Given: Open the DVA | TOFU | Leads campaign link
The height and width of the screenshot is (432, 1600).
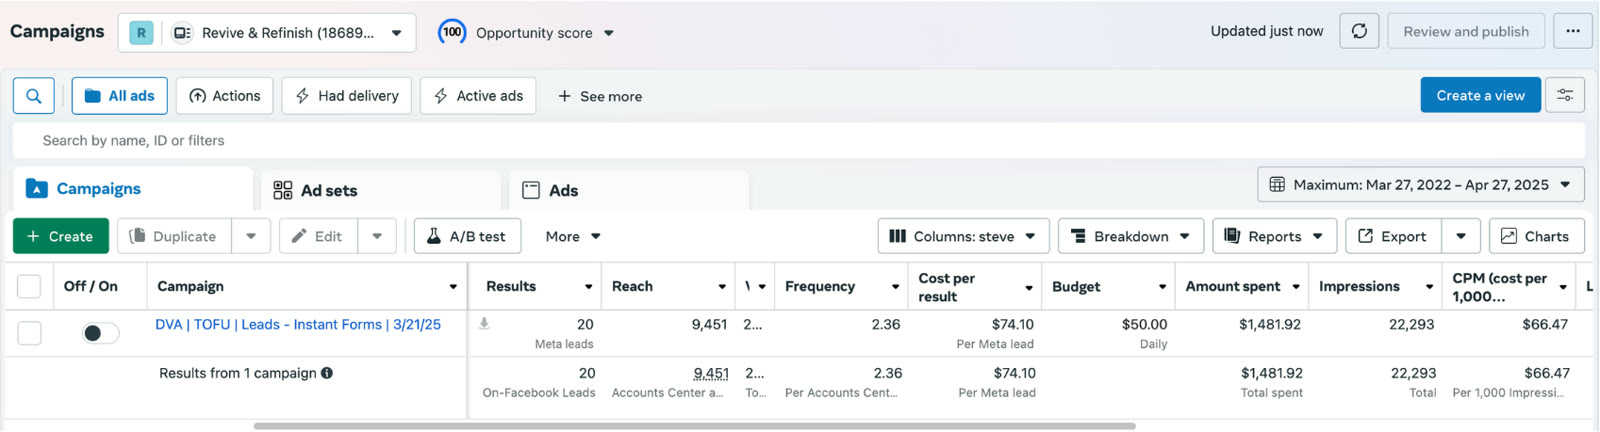Looking at the screenshot, I should click(x=298, y=324).
